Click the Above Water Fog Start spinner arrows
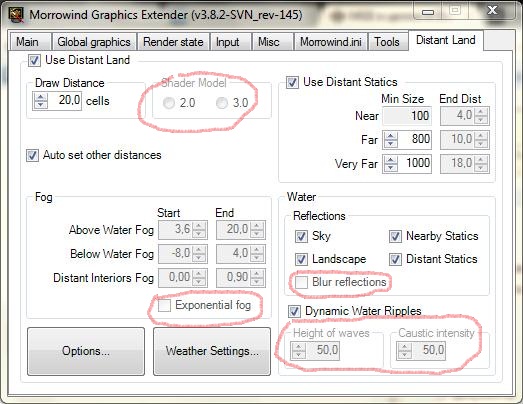 pos(199,230)
